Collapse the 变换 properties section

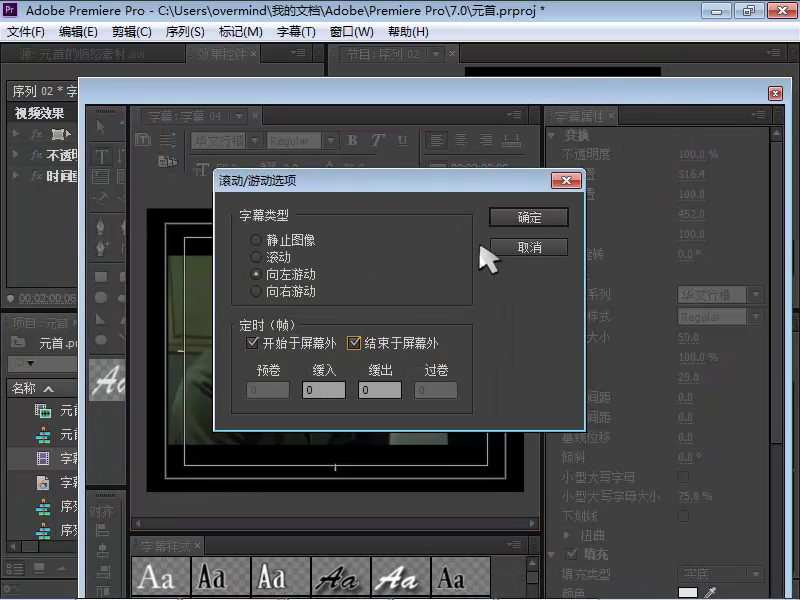pyautogui.click(x=552, y=136)
